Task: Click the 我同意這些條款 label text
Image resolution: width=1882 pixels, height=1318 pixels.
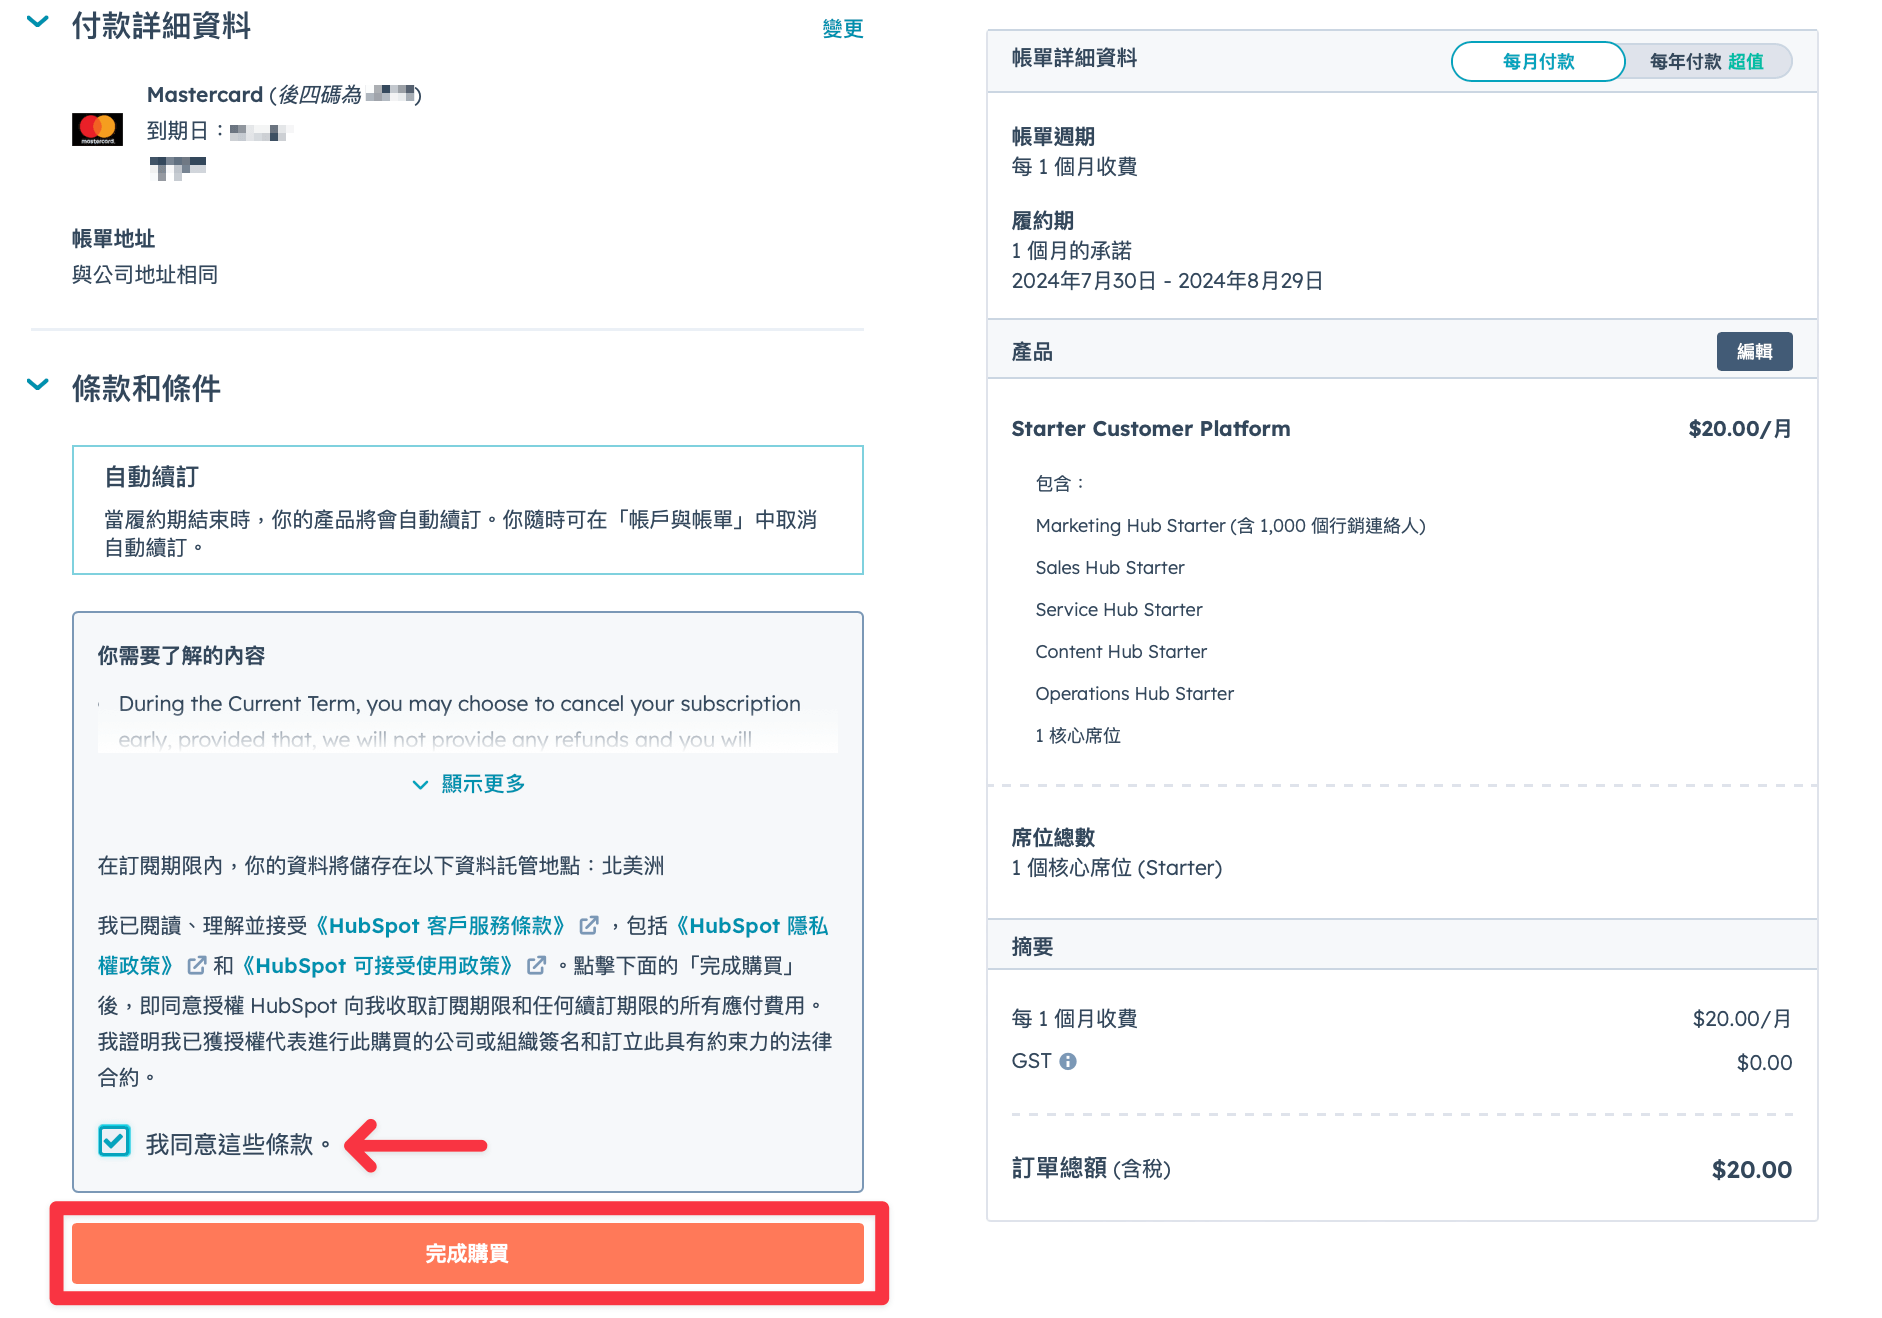Action: [238, 1144]
